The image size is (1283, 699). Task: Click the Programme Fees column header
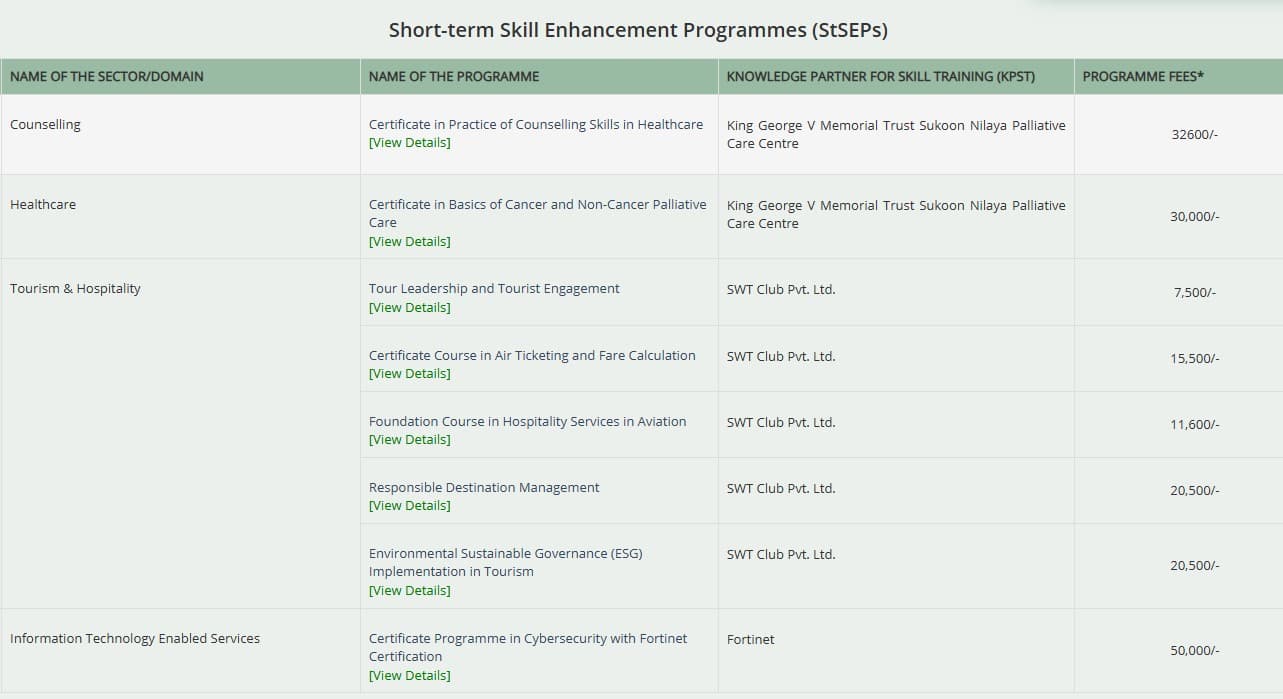tap(1143, 77)
